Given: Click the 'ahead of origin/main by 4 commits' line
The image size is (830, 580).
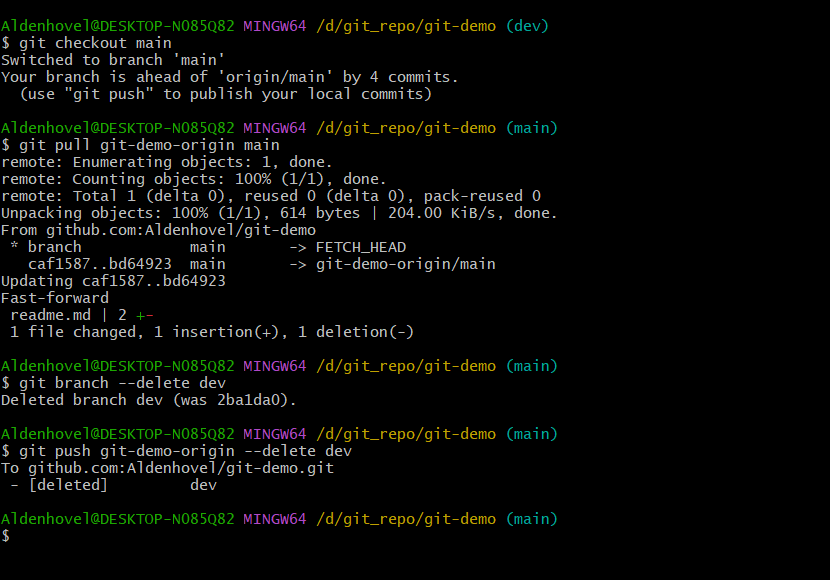Looking at the screenshot, I should (x=229, y=77).
